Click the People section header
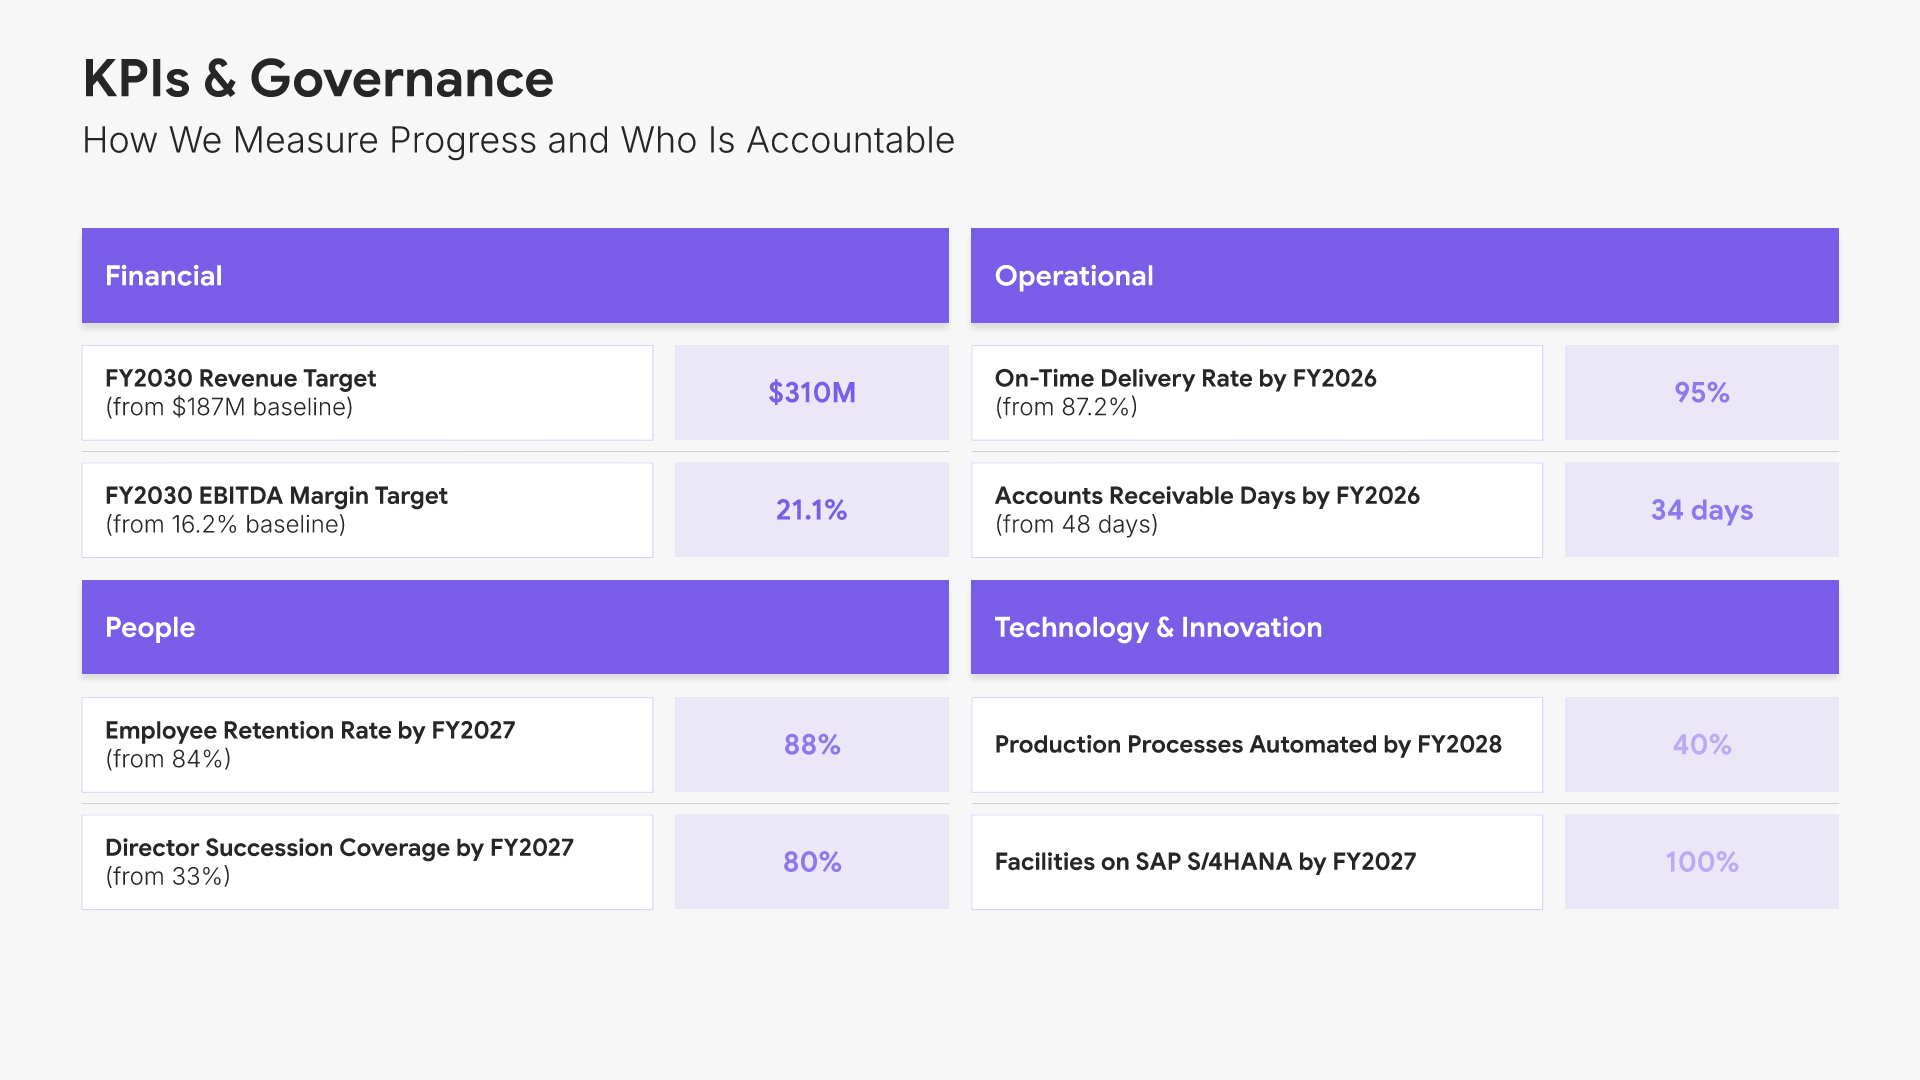 (515, 627)
